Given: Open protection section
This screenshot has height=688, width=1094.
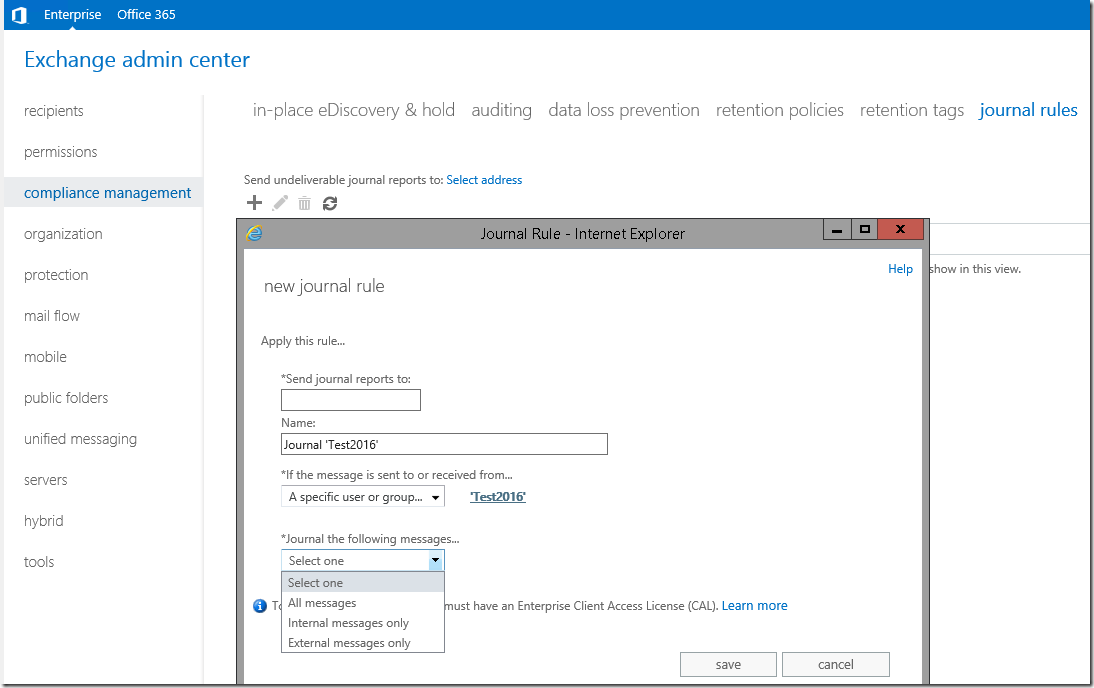Looking at the screenshot, I should [56, 275].
